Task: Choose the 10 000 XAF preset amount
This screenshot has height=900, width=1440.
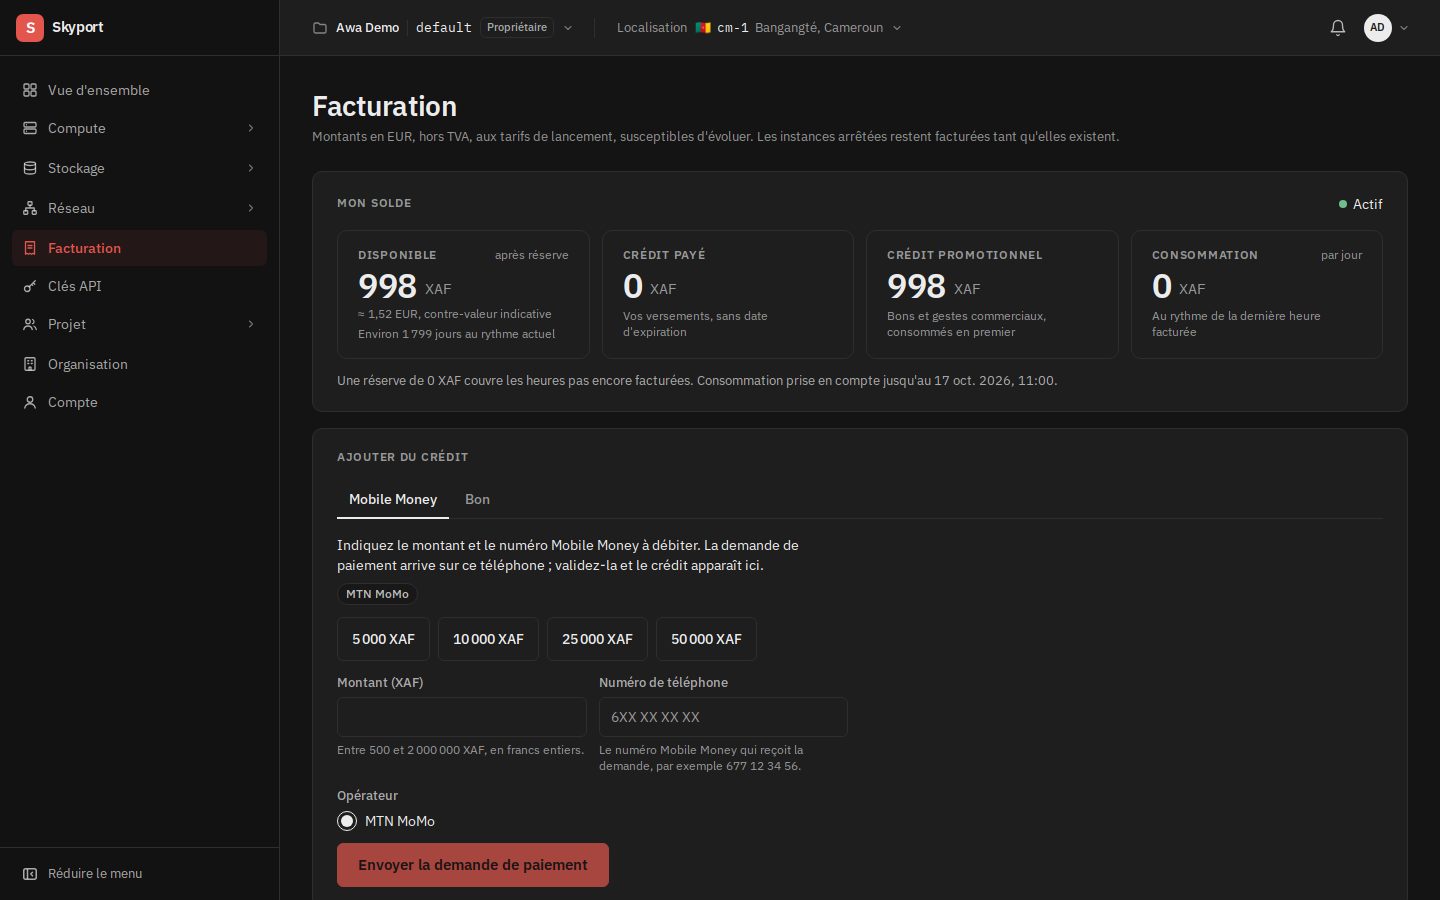Action: point(488,639)
